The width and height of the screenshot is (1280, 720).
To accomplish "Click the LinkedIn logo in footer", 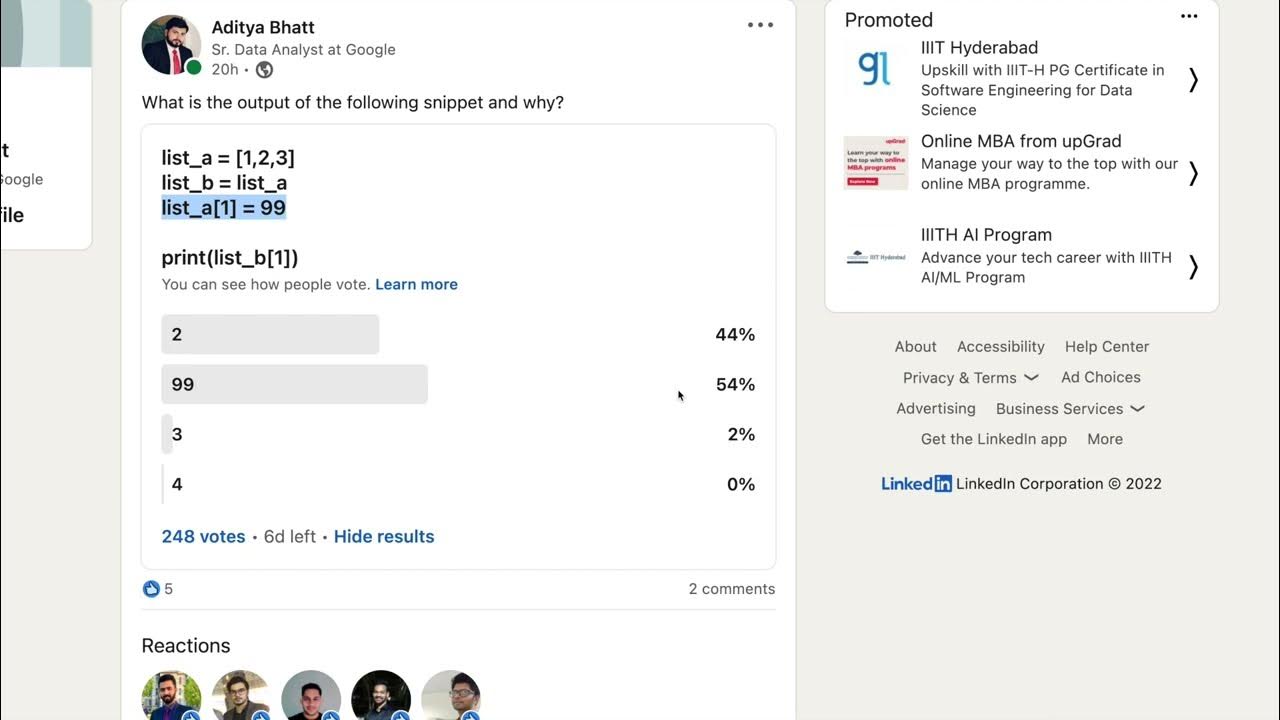I will click(916, 484).
